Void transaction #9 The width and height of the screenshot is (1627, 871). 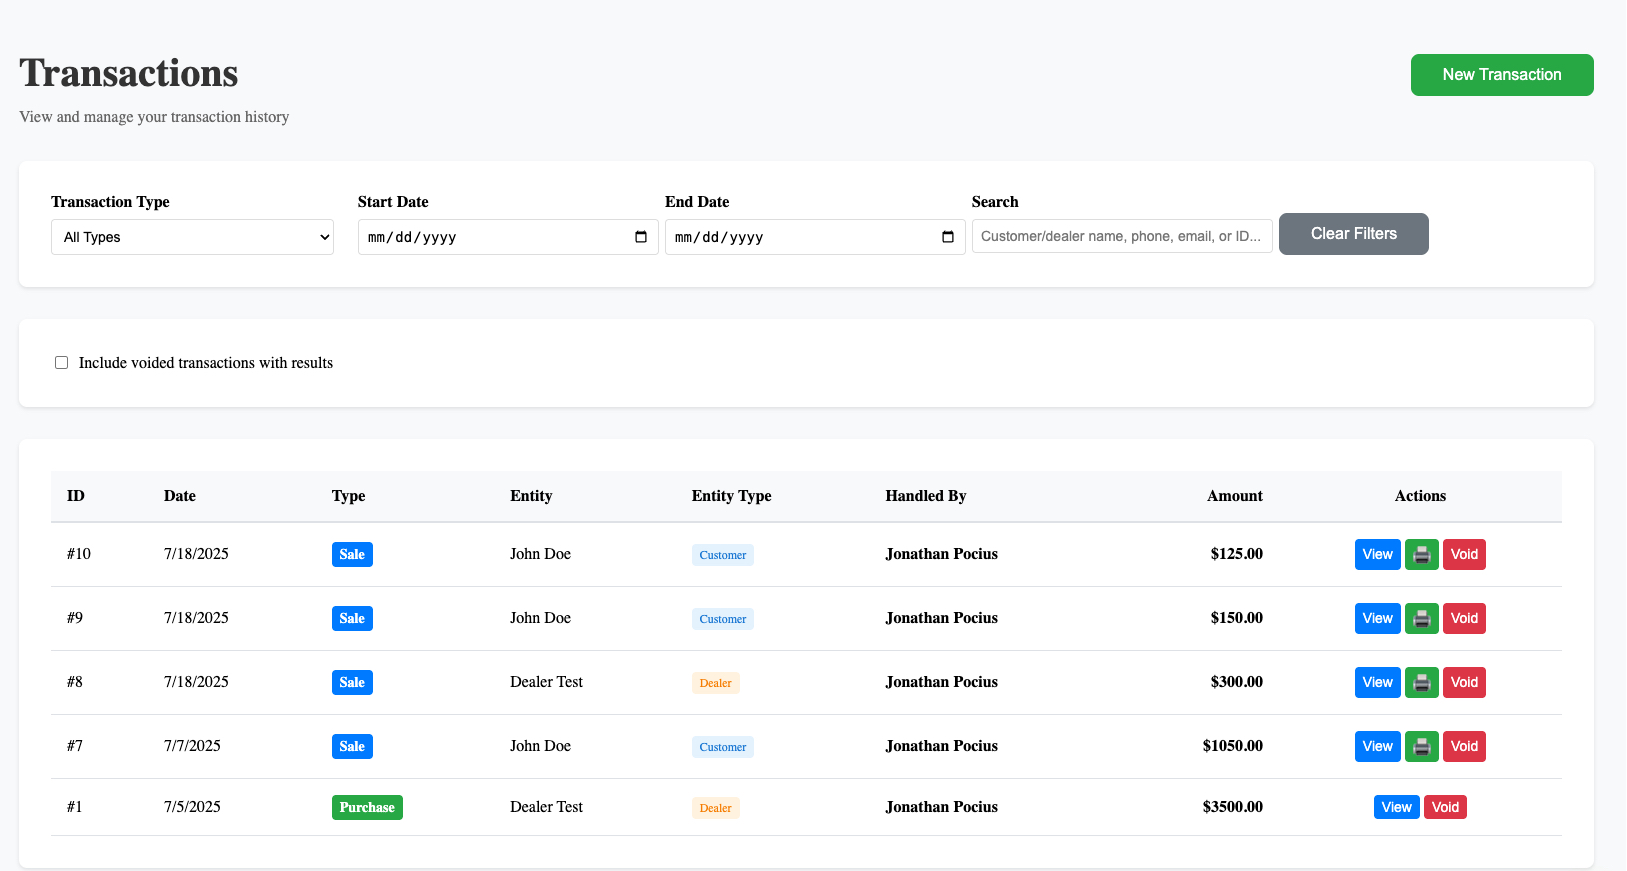click(1464, 618)
